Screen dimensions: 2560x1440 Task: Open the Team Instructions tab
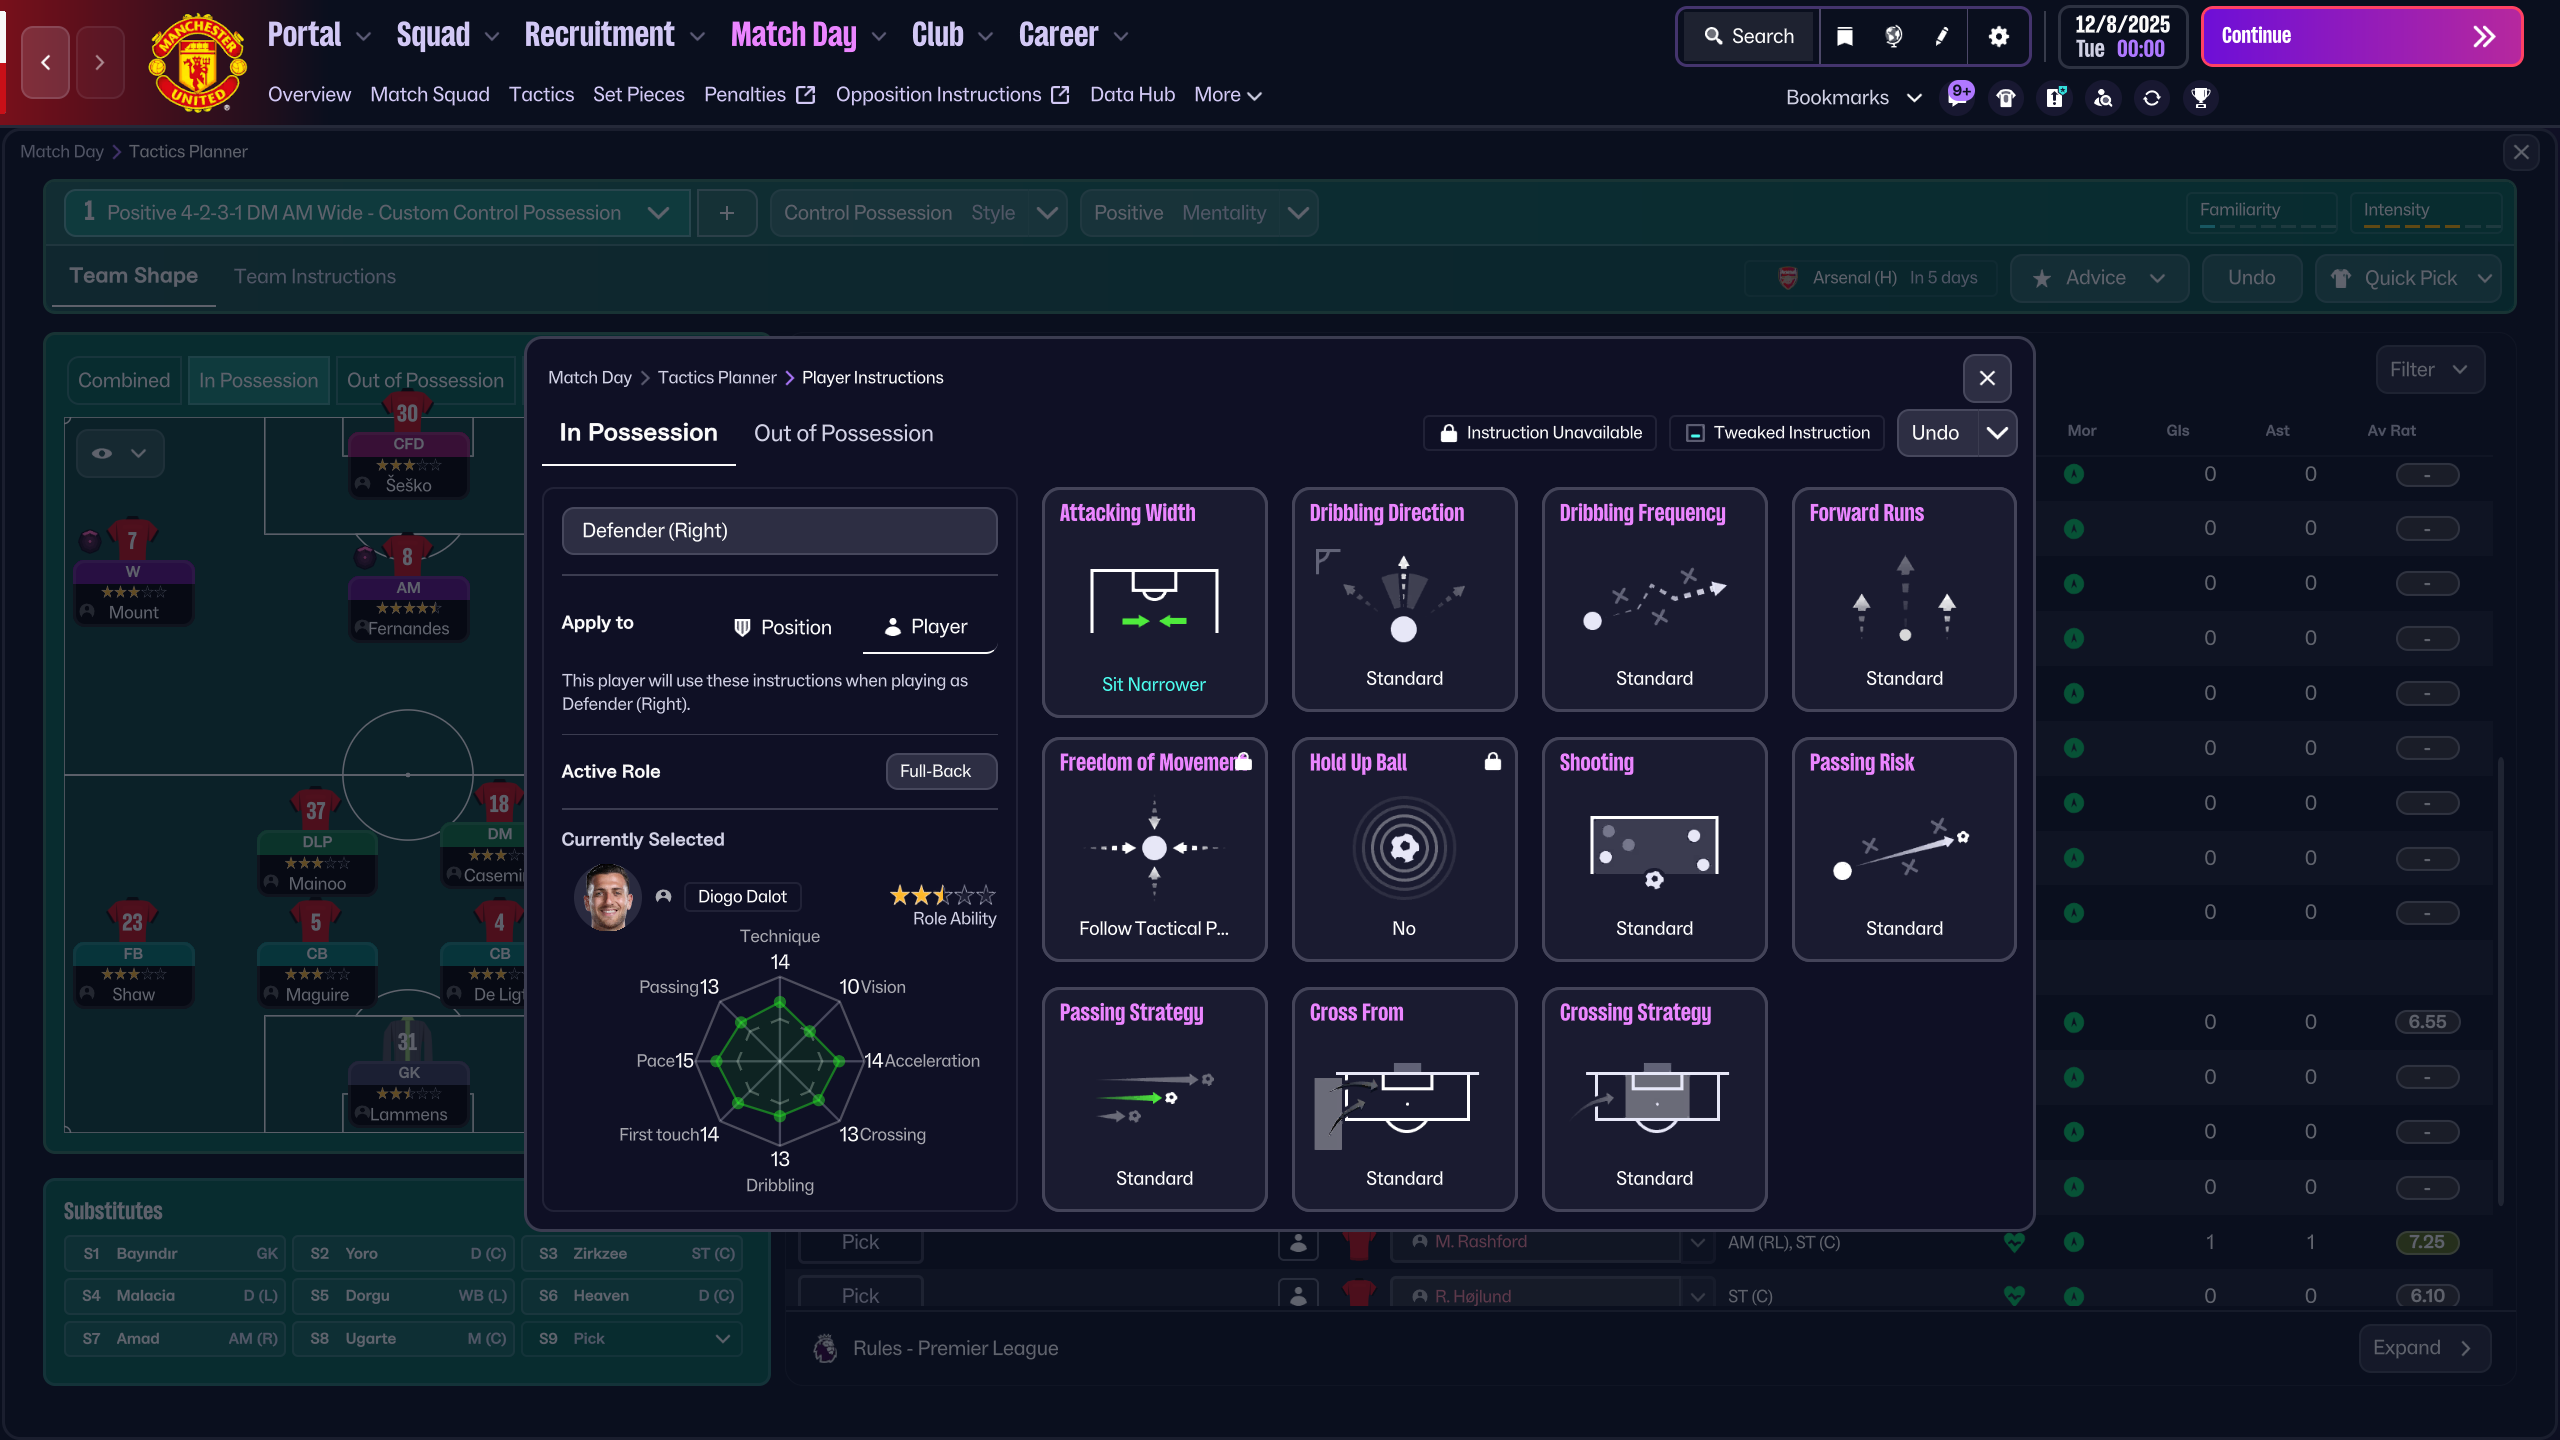pos(315,277)
